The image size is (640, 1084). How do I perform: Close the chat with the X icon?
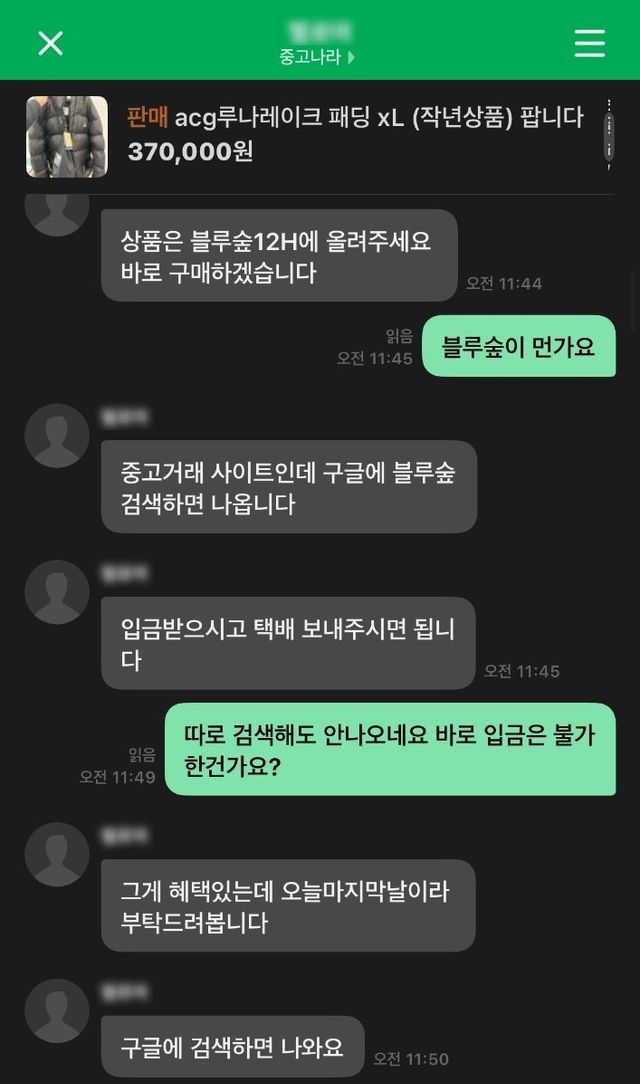click(50, 43)
